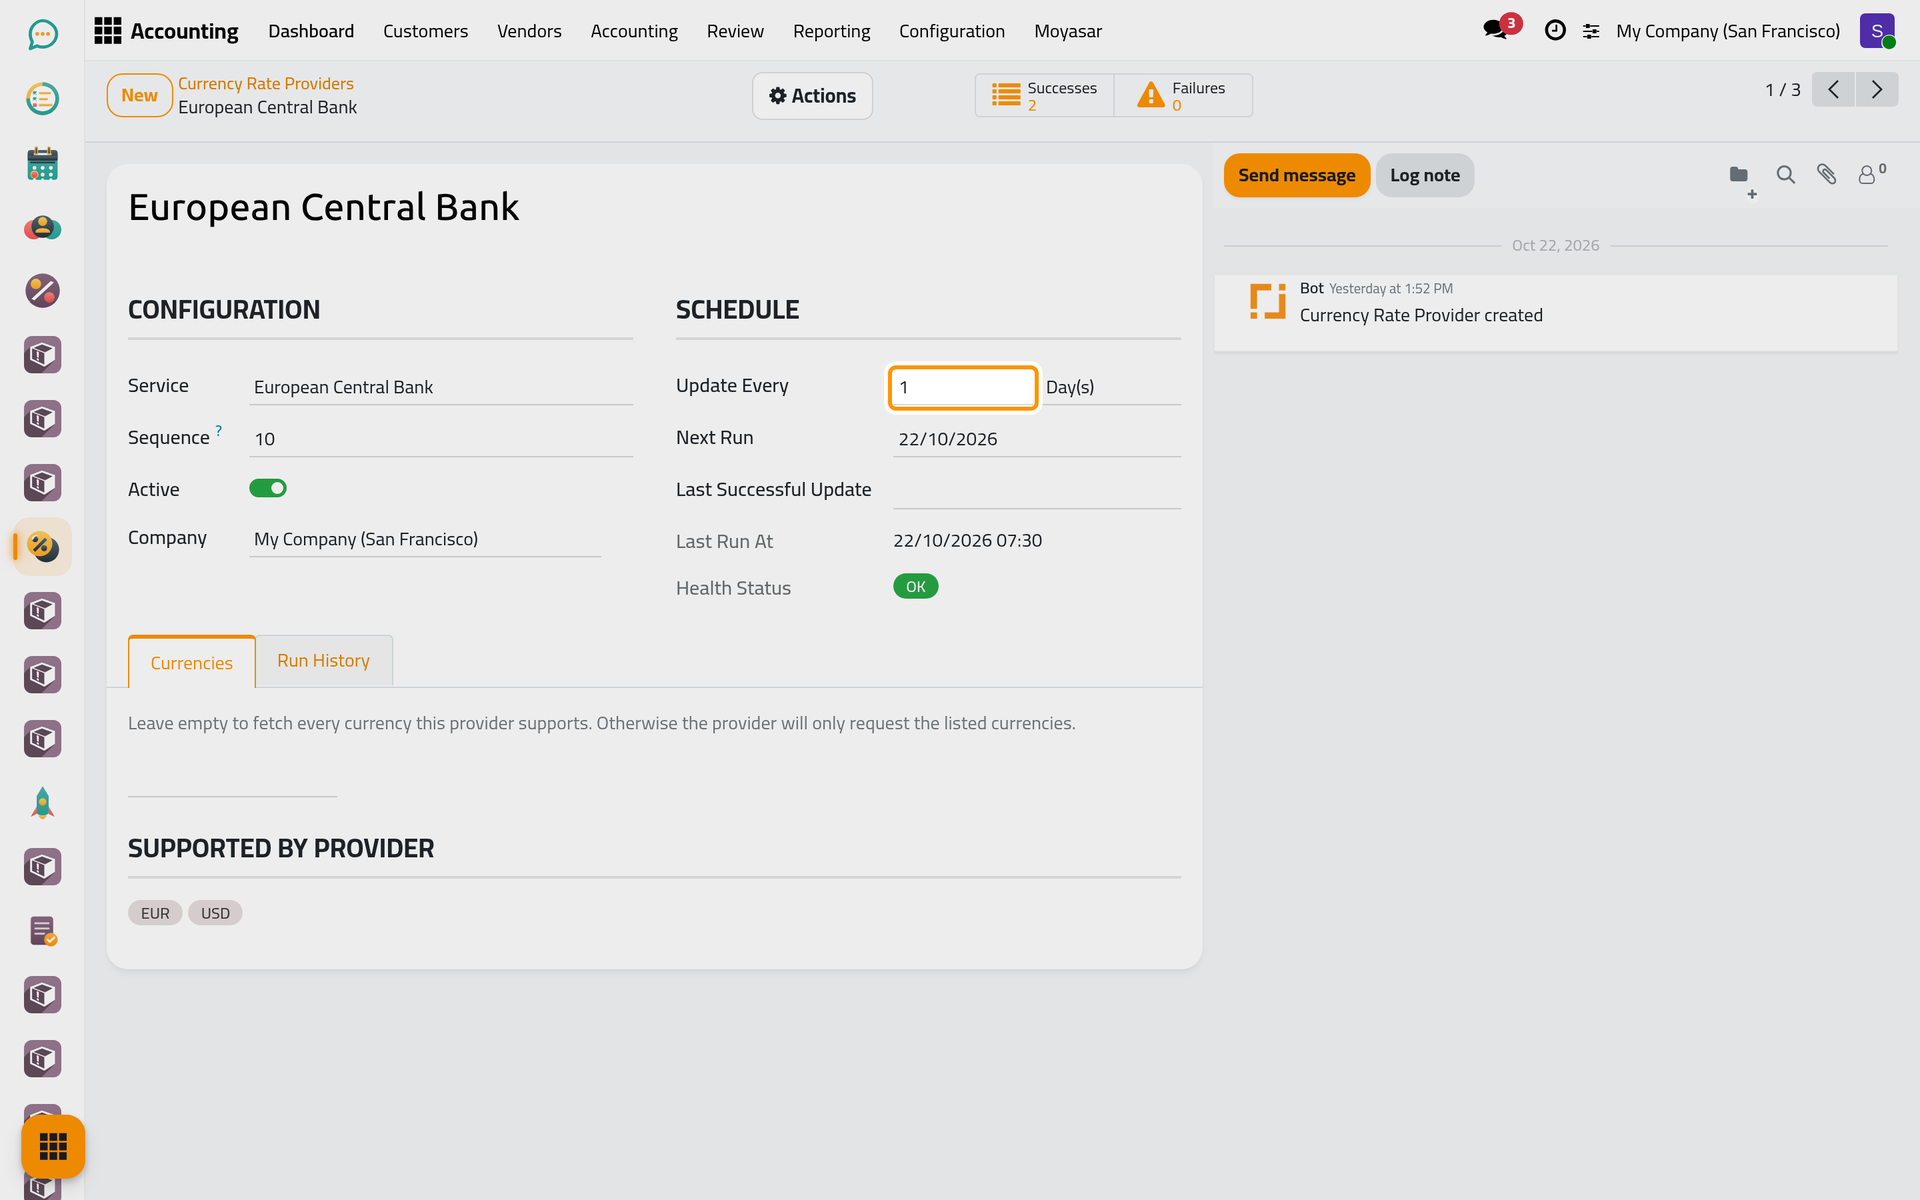The height and width of the screenshot is (1200, 1920).
Task: Click the Sequence help question mark
Action: point(219,430)
